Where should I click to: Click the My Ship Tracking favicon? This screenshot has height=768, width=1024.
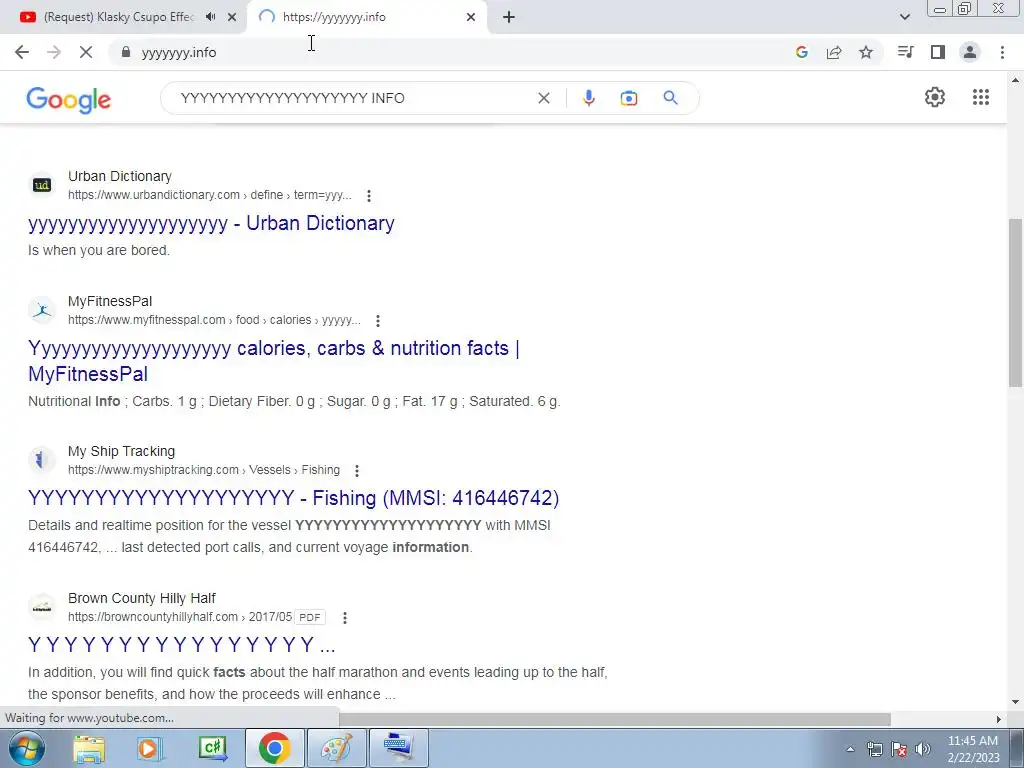(42, 460)
